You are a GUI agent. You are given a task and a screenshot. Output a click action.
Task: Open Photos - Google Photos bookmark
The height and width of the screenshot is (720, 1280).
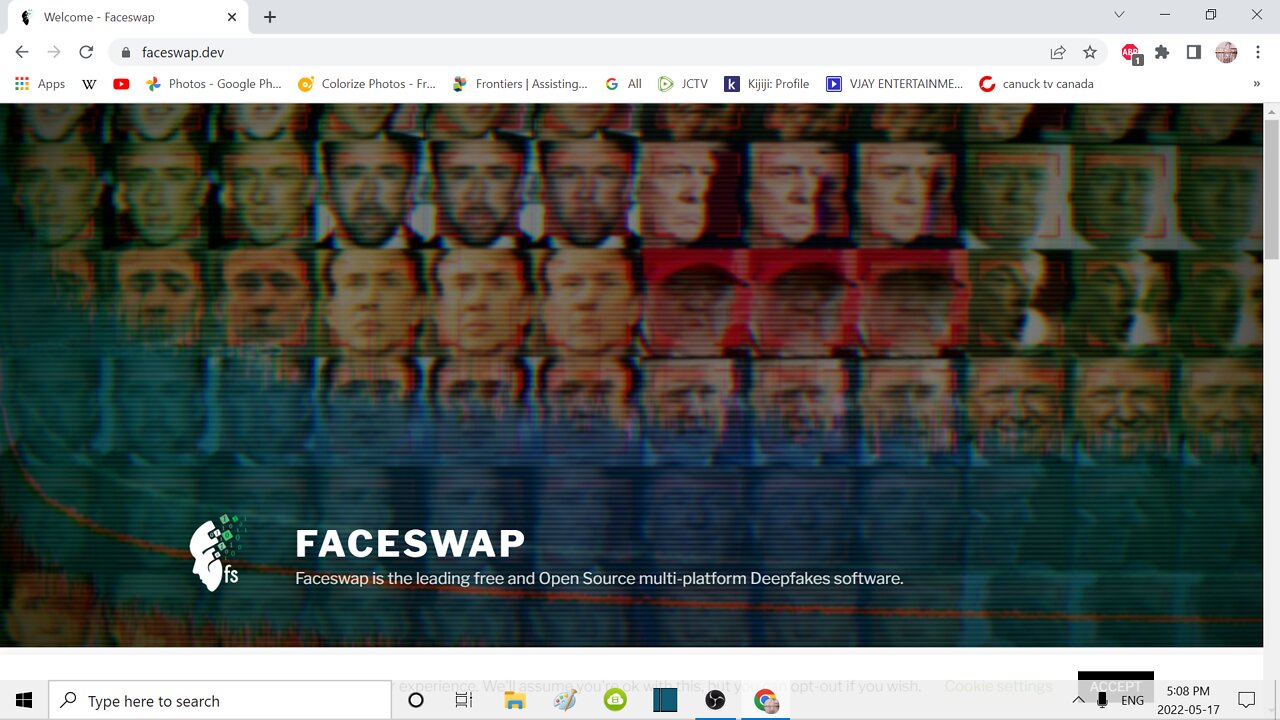pos(214,84)
